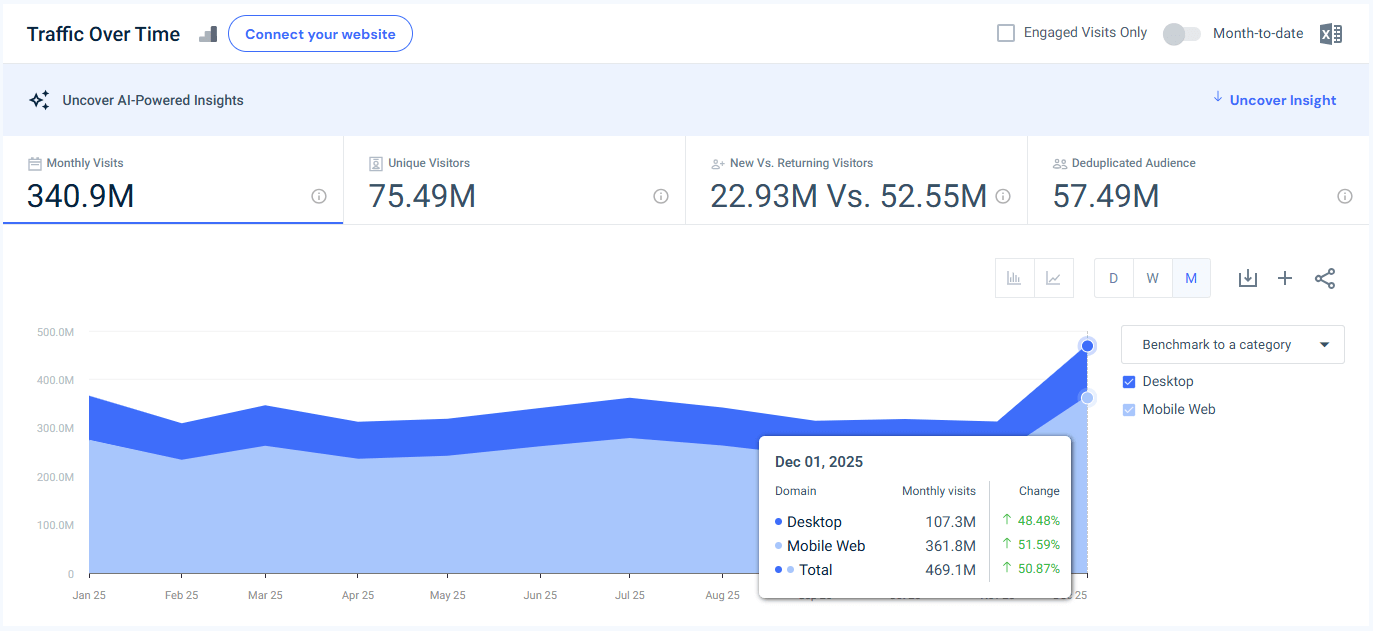Switch granularity to Daily
The image size is (1373, 631).
pyautogui.click(x=1113, y=278)
